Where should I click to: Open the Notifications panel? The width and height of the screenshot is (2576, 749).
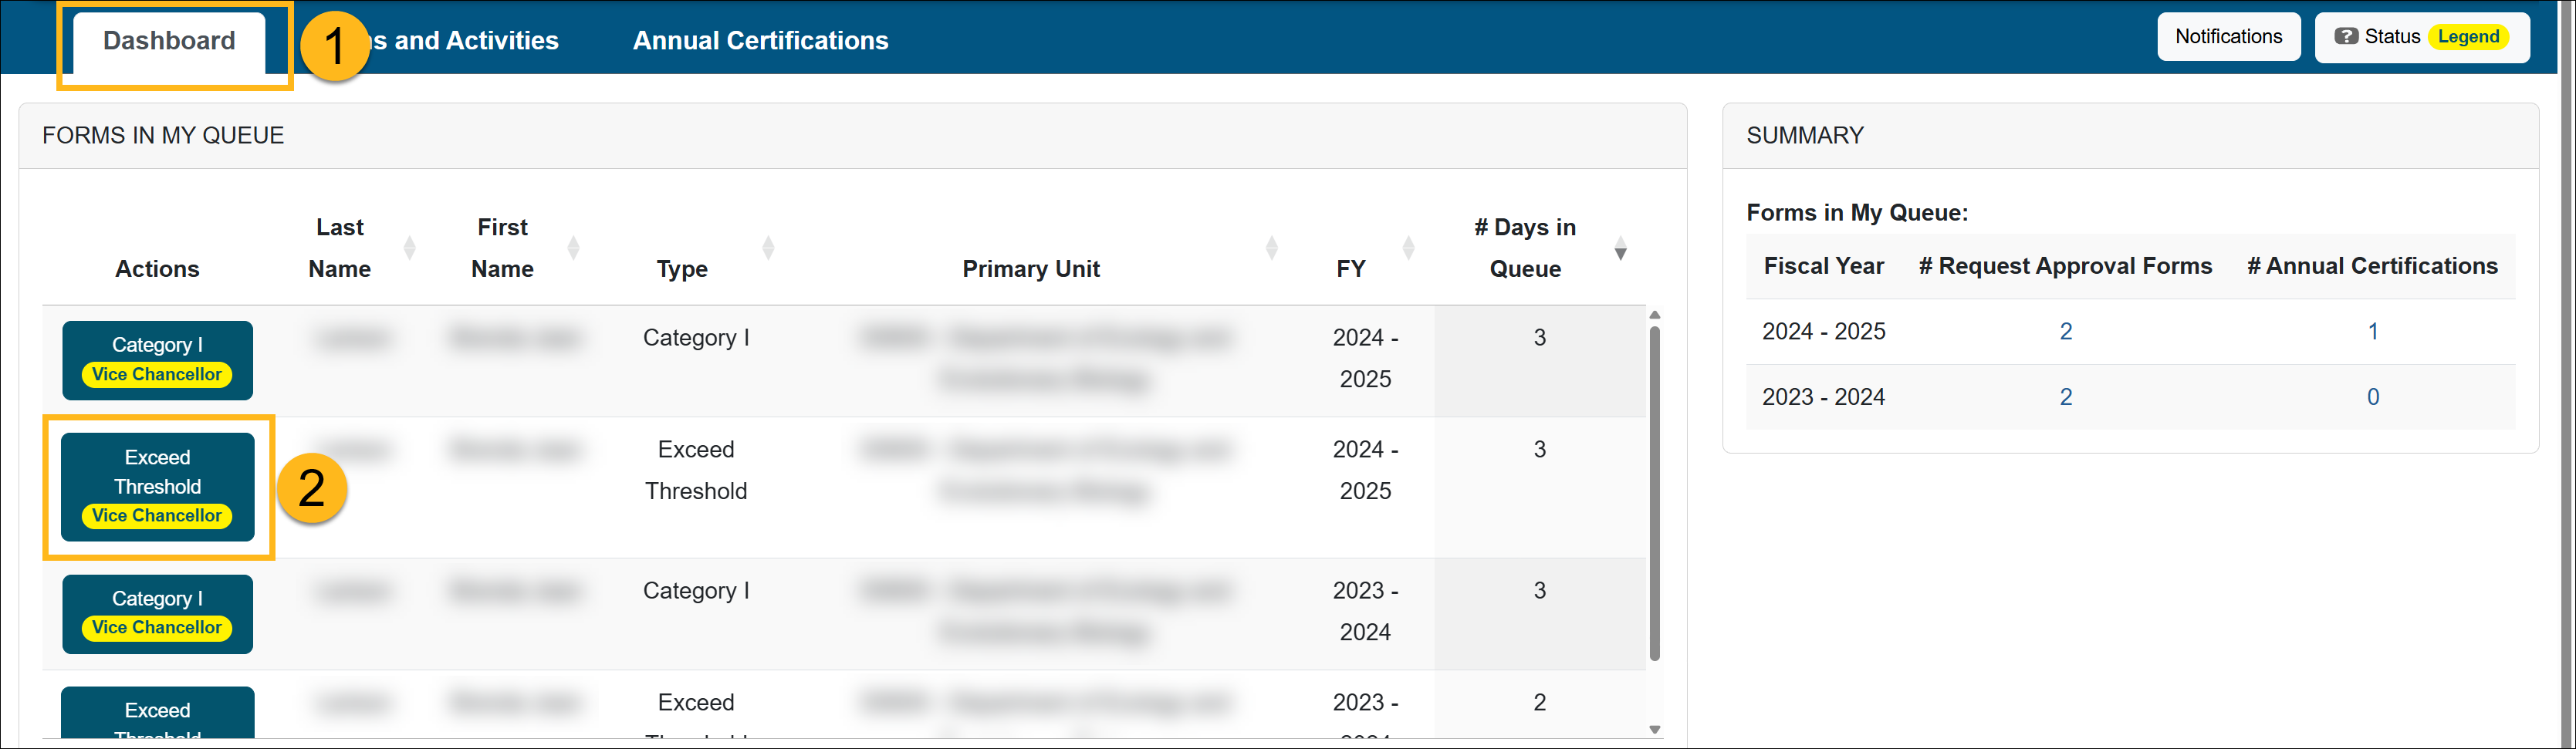point(2228,37)
